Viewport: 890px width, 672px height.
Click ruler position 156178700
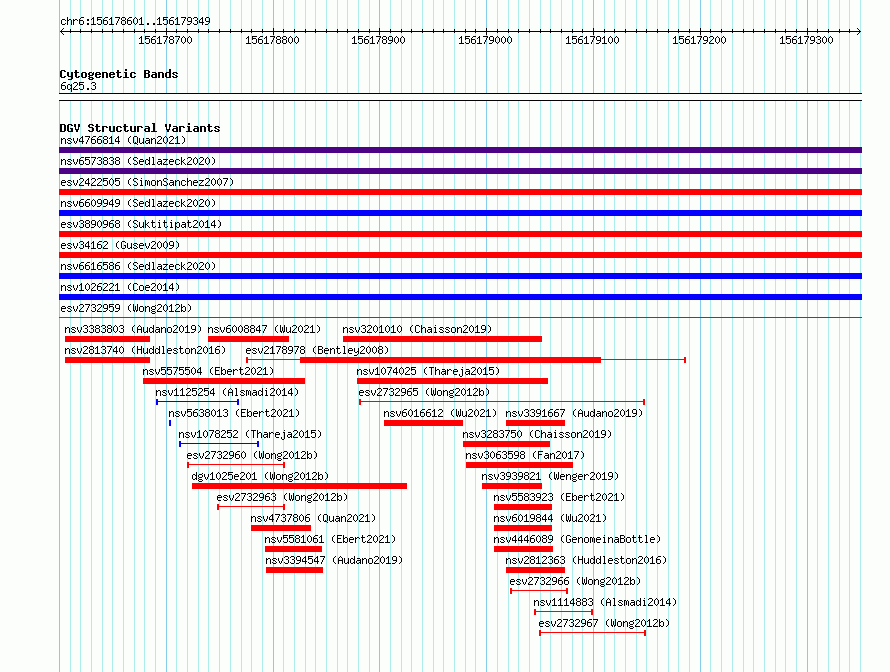tap(165, 40)
